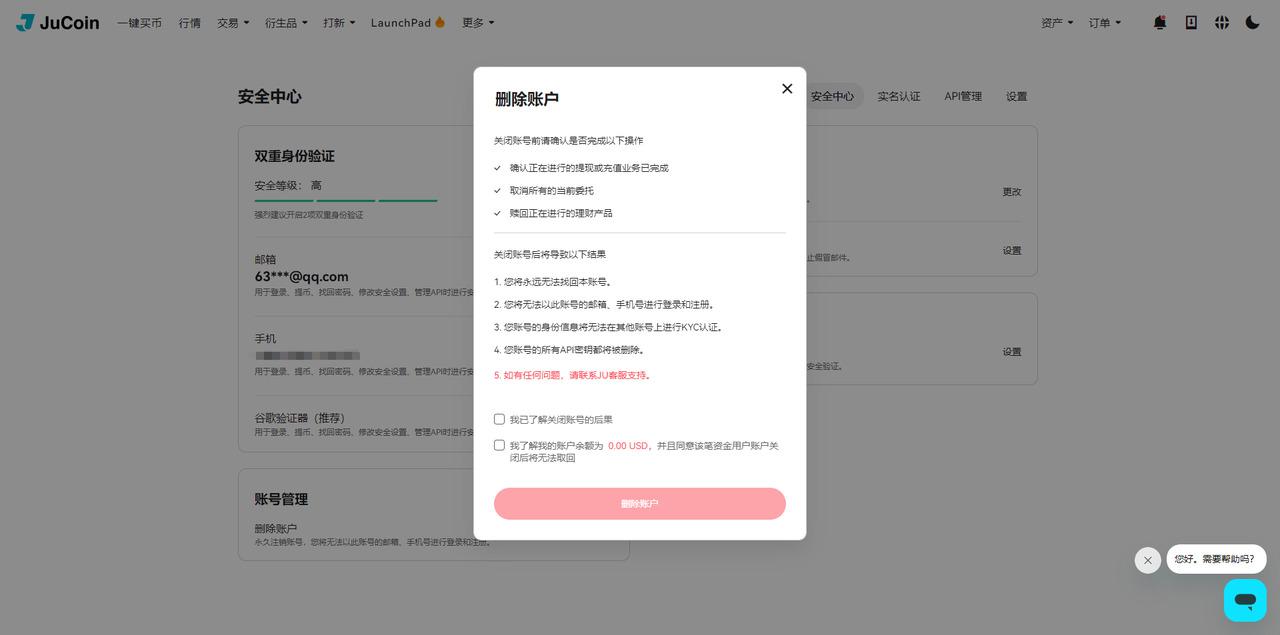Click the 您好，需要帮助吗 chat message
This screenshot has width=1280, height=635.
[1216, 559]
